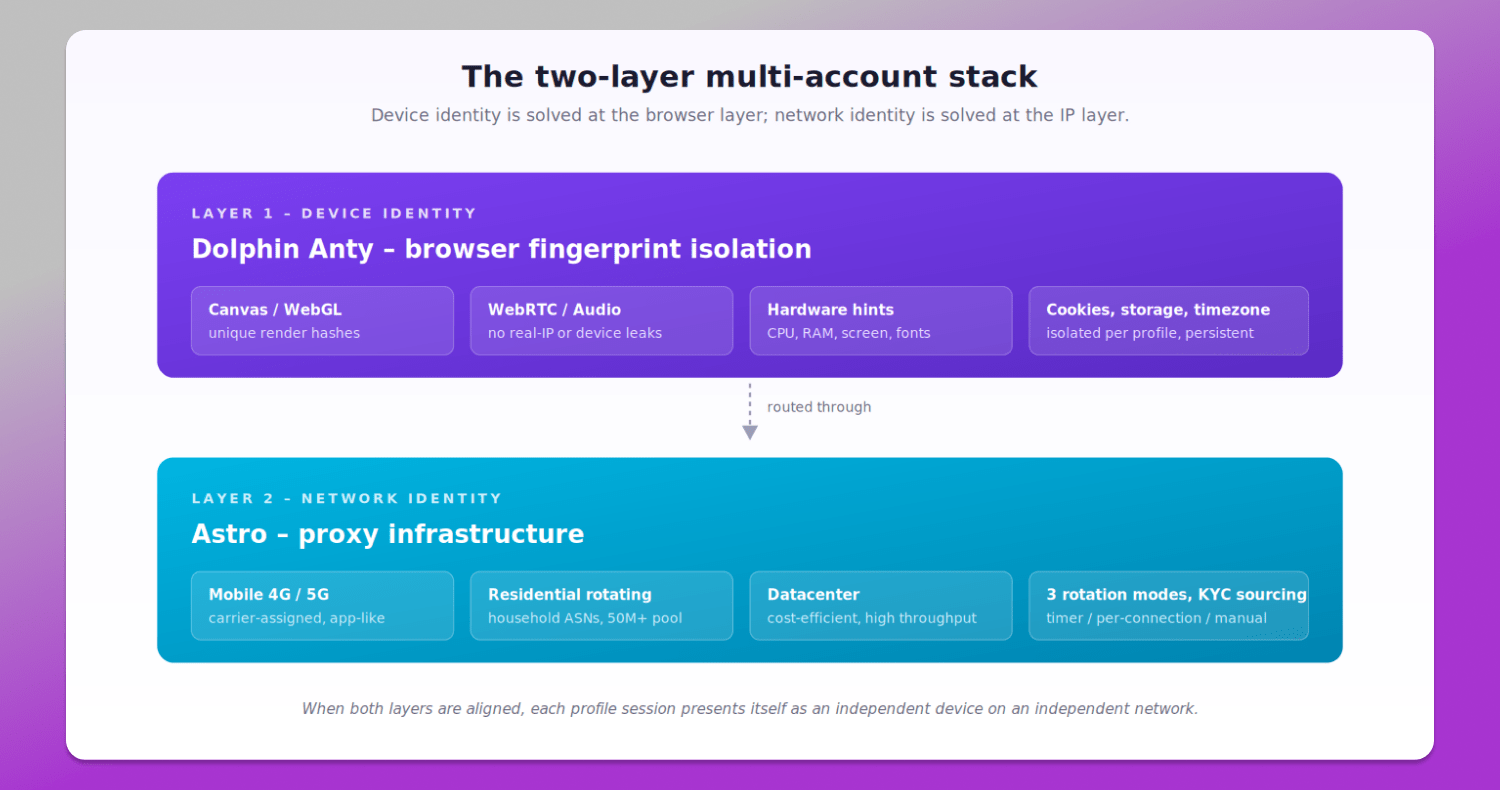This screenshot has width=1500, height=790.
Task: Select the text "cost-efficient, high throughput"
Action: click(872, 618)
